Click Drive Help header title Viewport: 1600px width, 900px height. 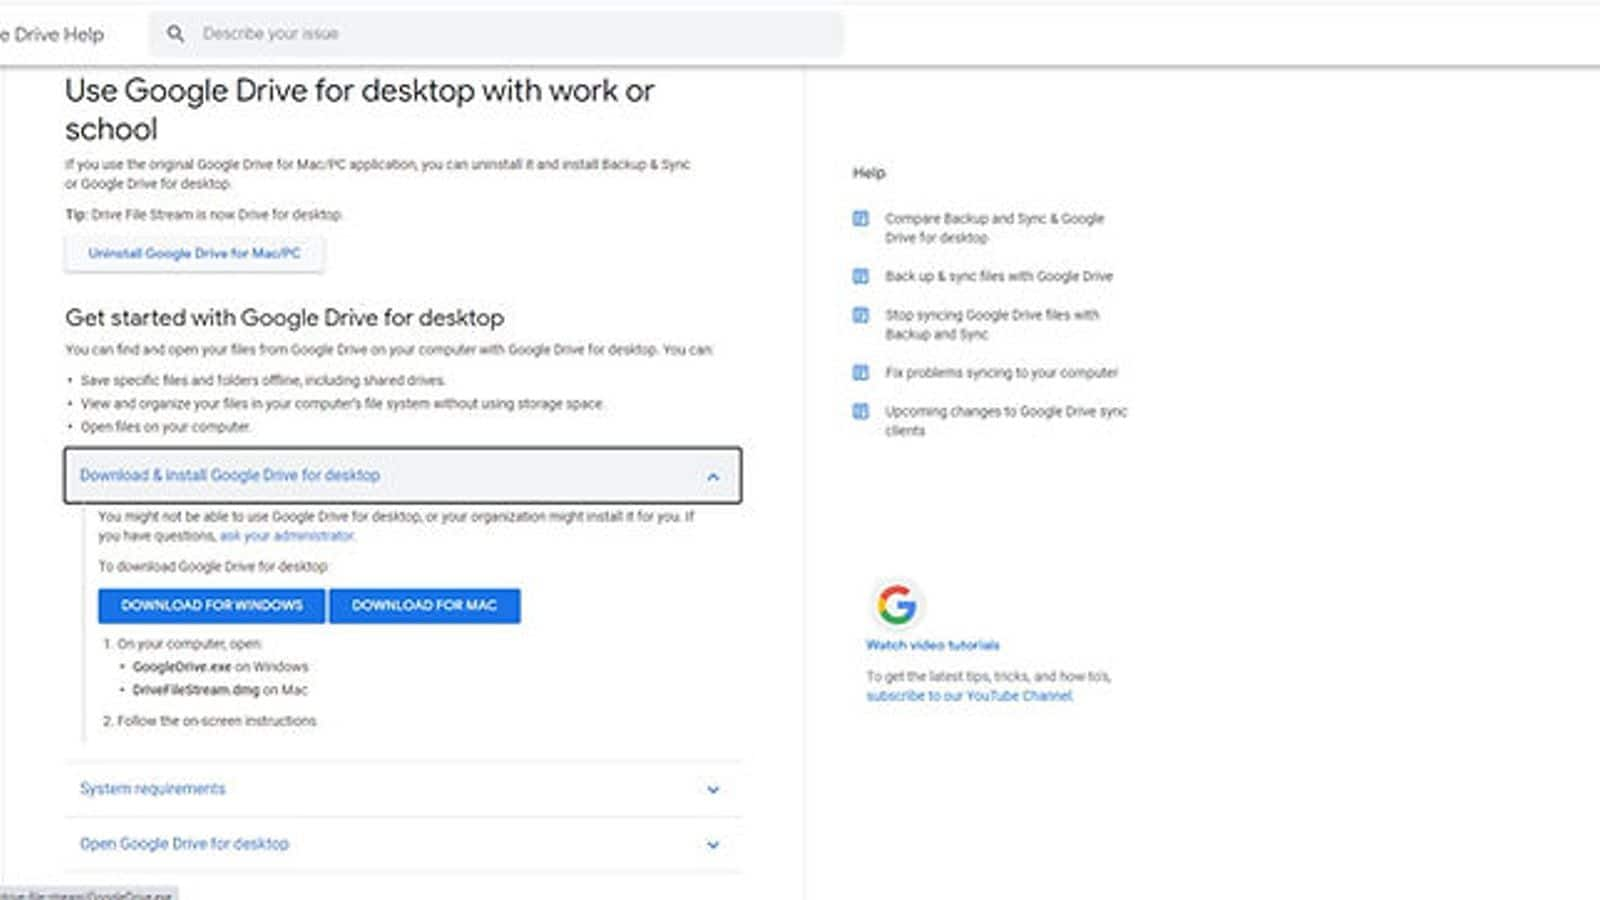coord(52,34)
